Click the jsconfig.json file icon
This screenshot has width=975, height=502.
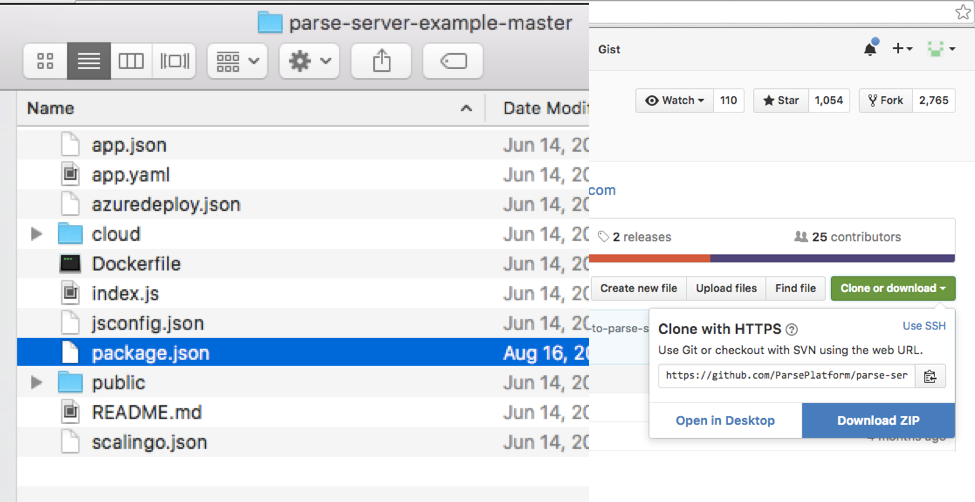tap(70, 323)
